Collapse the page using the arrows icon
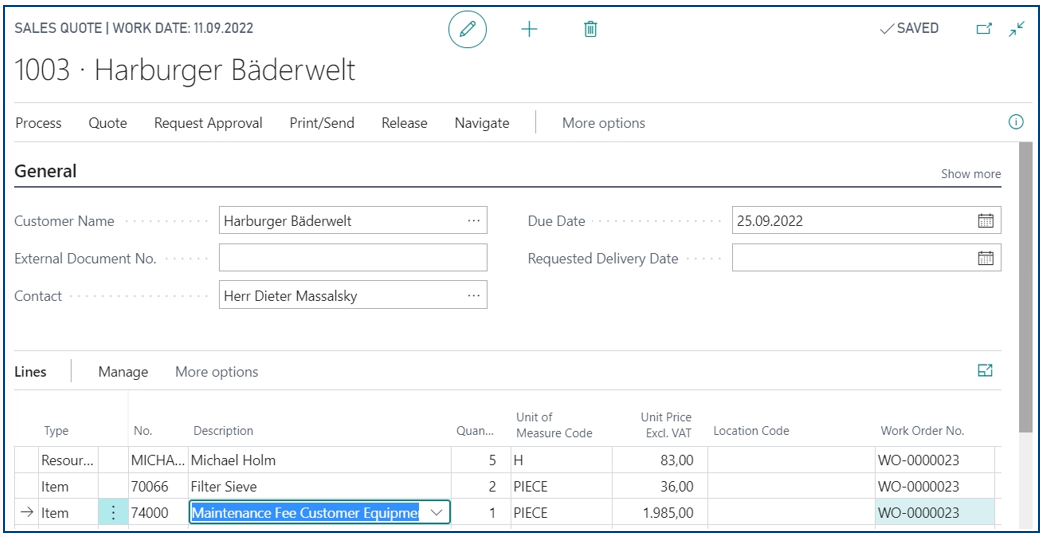 tap(1017, 29)
